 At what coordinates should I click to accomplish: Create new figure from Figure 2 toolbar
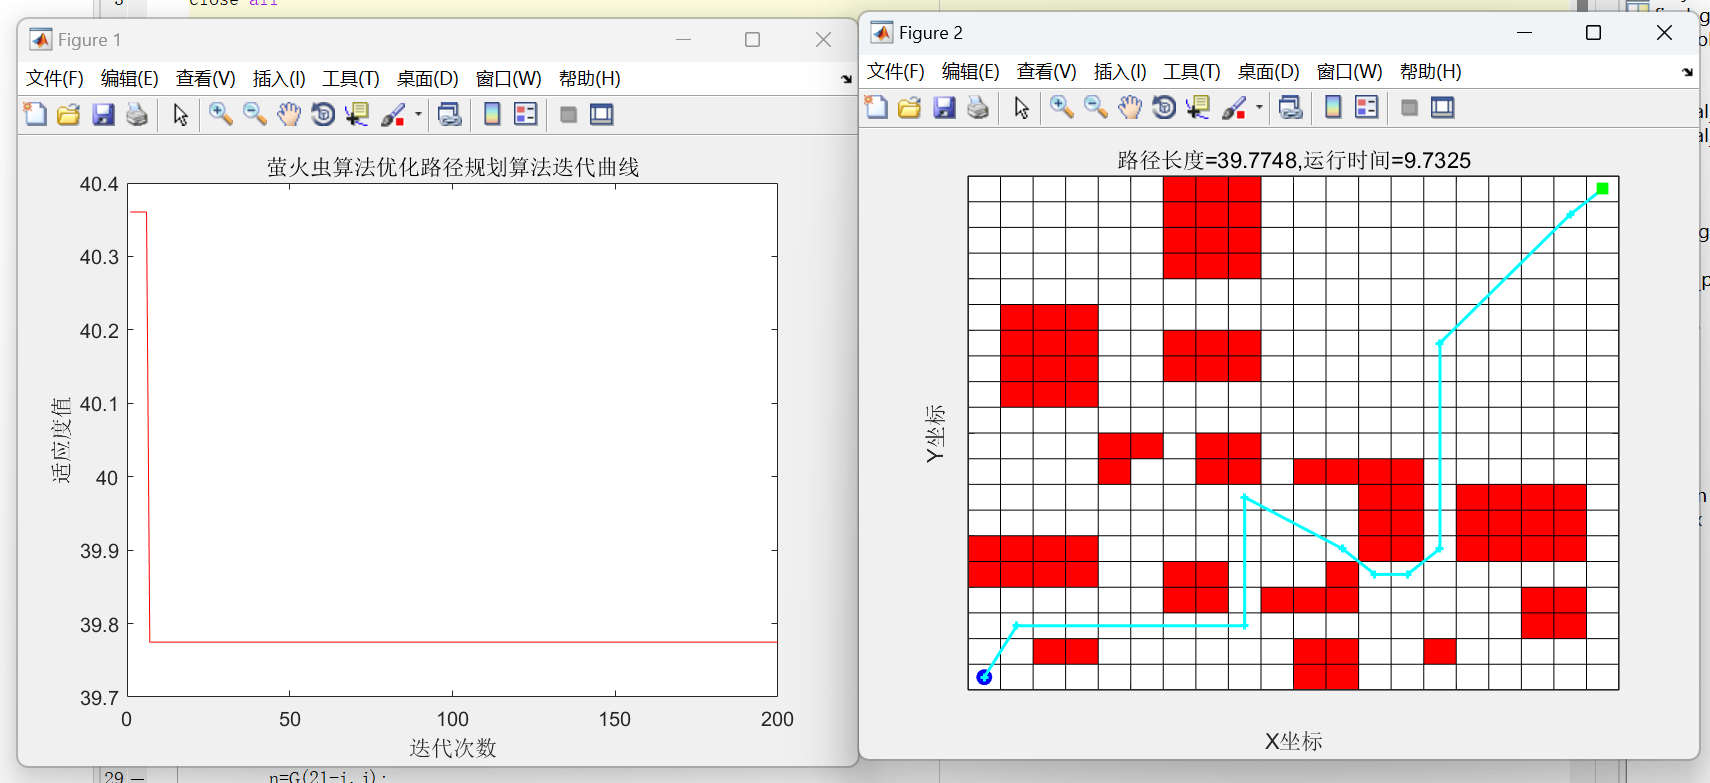876,108
